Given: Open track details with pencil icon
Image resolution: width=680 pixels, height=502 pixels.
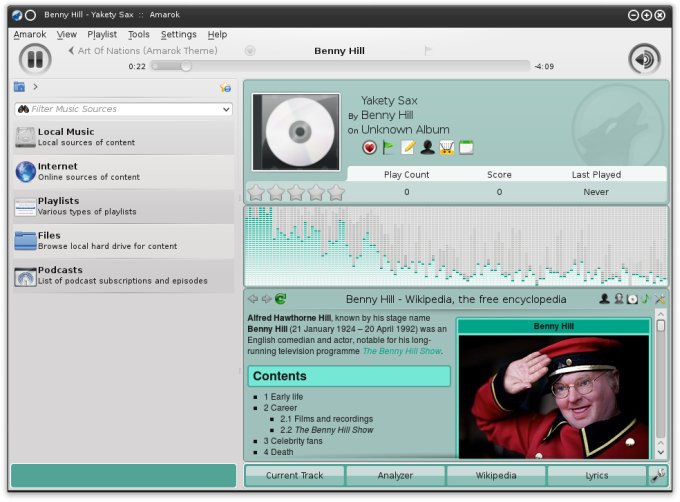Looking at the screenshot, I should (x=408, y=148).
